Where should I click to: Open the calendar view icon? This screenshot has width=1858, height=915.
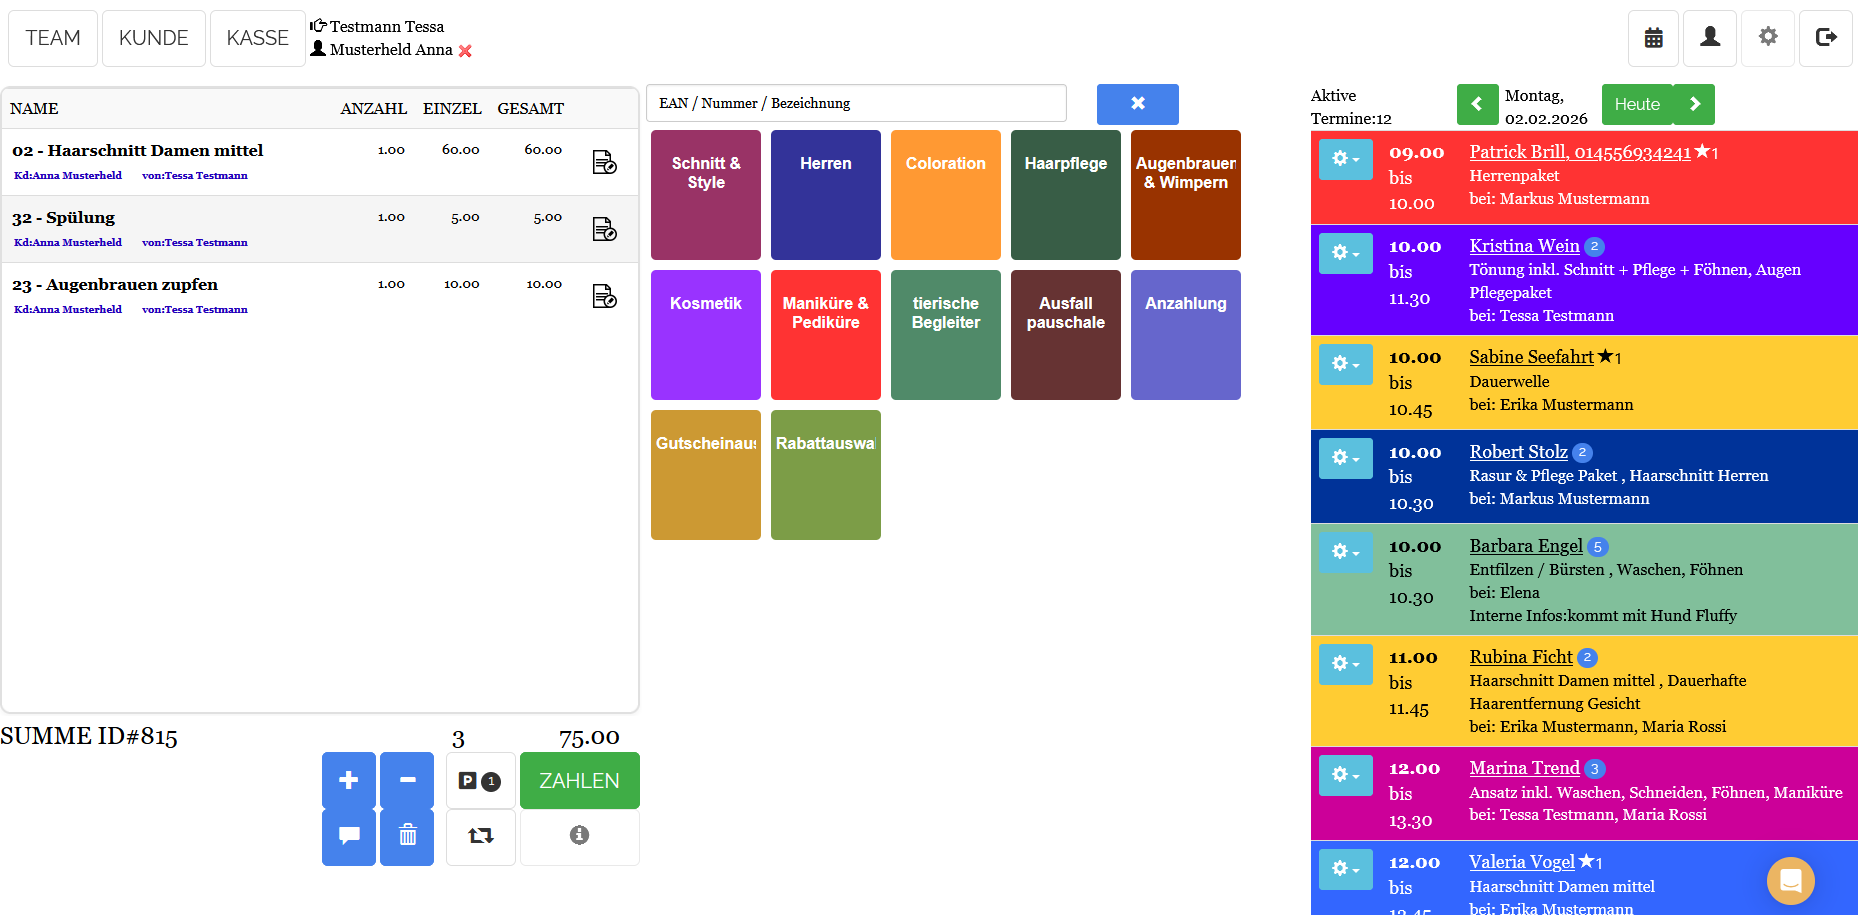1654,38
